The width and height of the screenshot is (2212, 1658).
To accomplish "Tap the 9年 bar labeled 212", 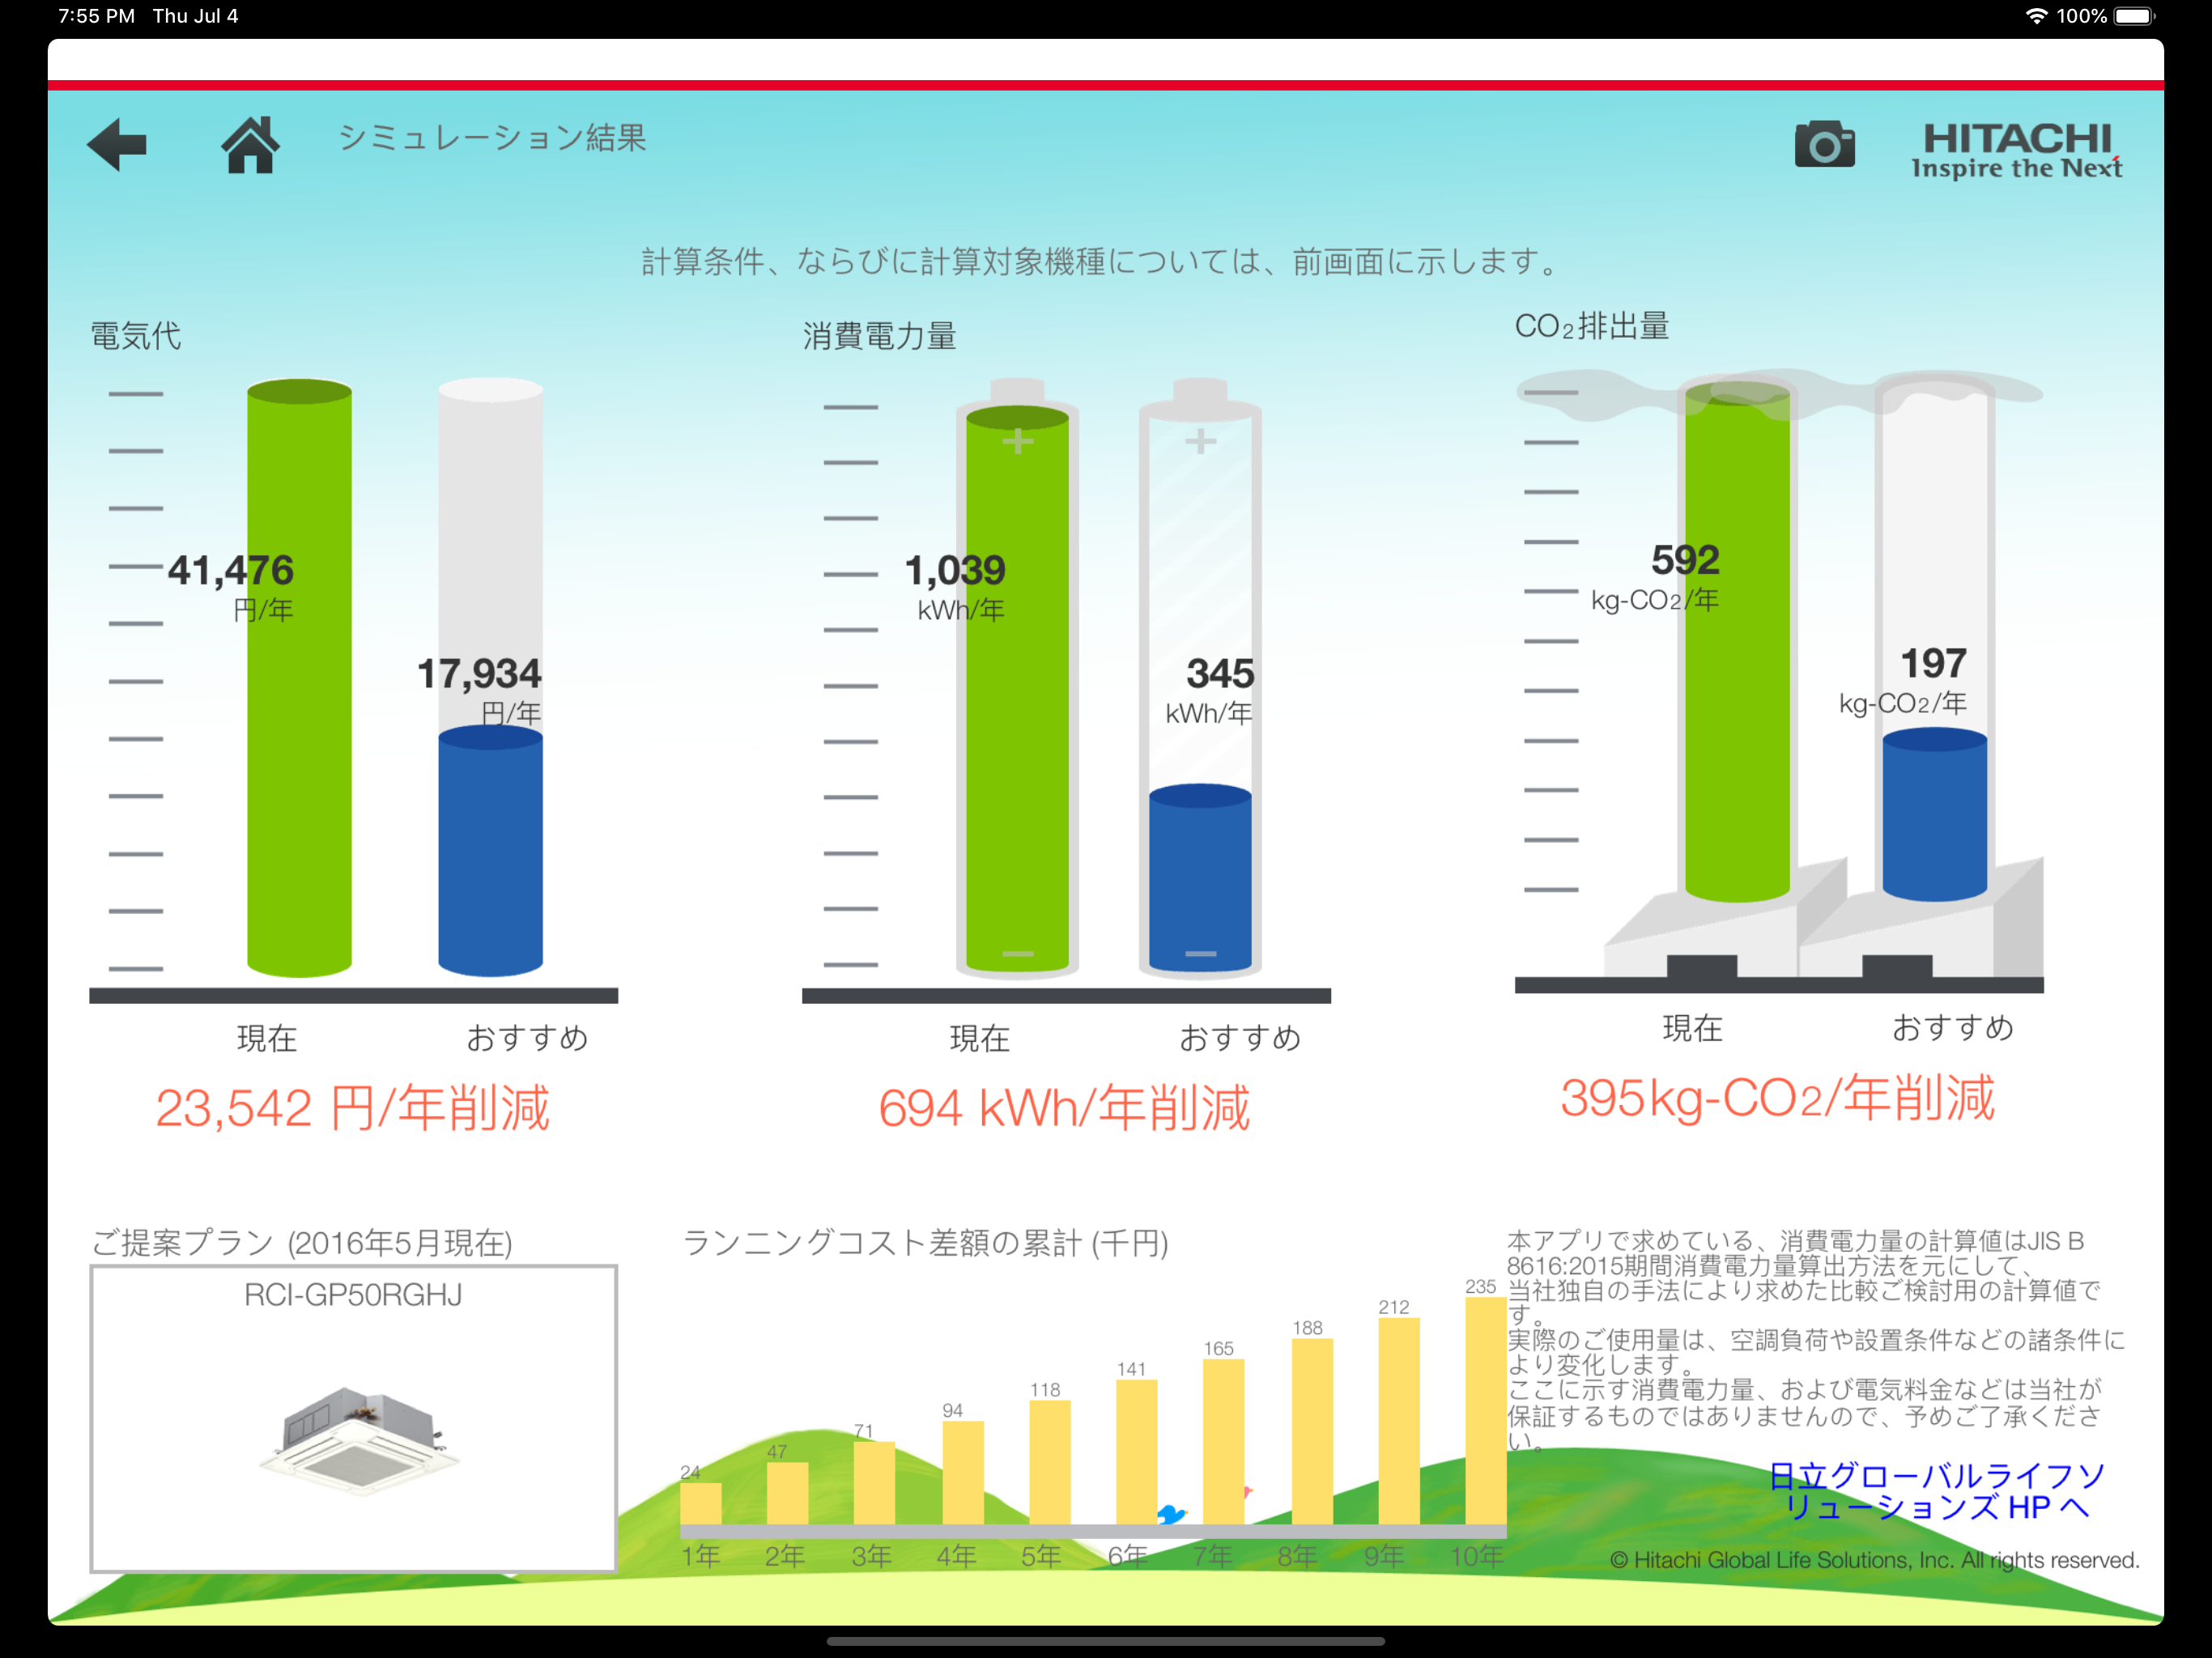I will (1399, 1422).
